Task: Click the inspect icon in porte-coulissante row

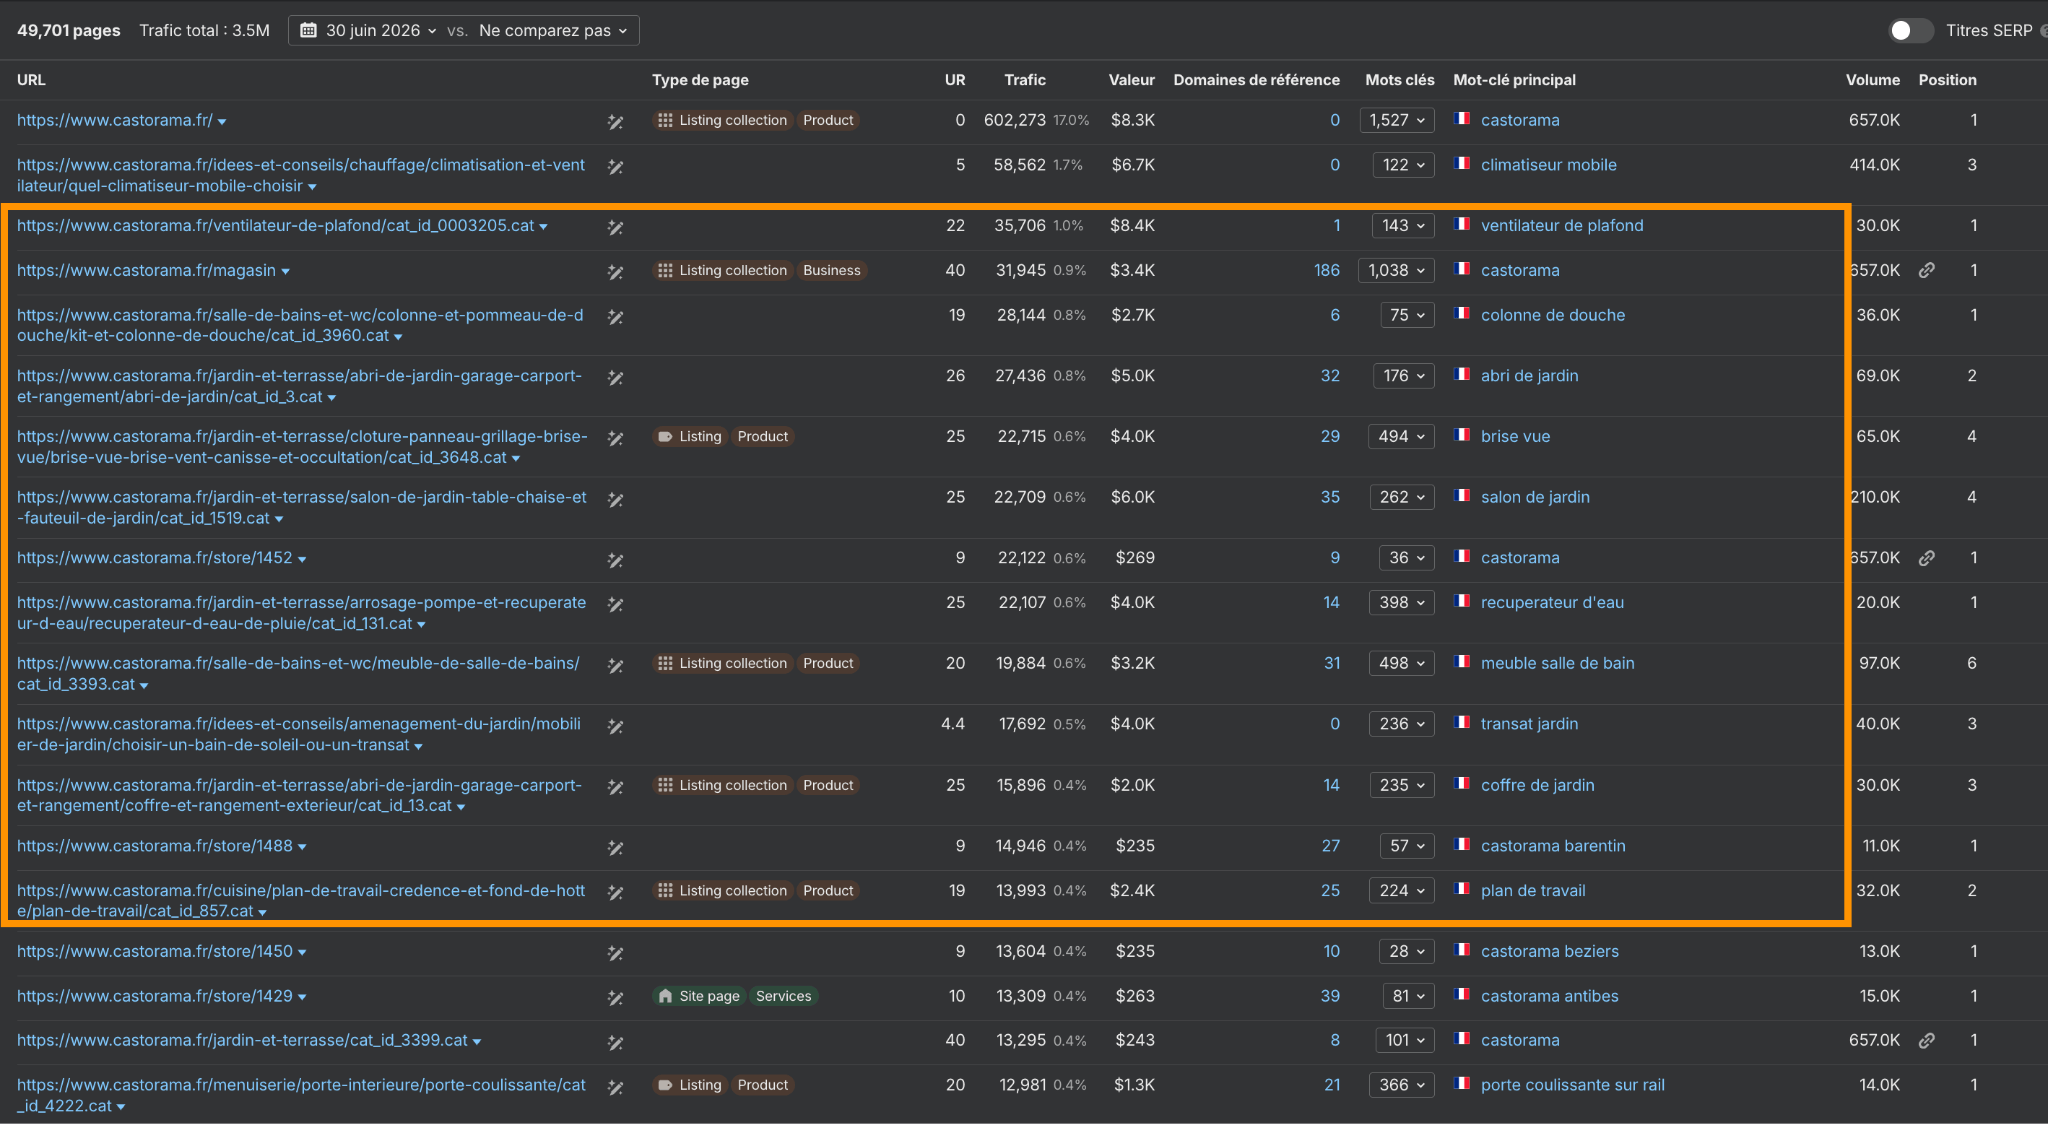Action: point(615,1087)
